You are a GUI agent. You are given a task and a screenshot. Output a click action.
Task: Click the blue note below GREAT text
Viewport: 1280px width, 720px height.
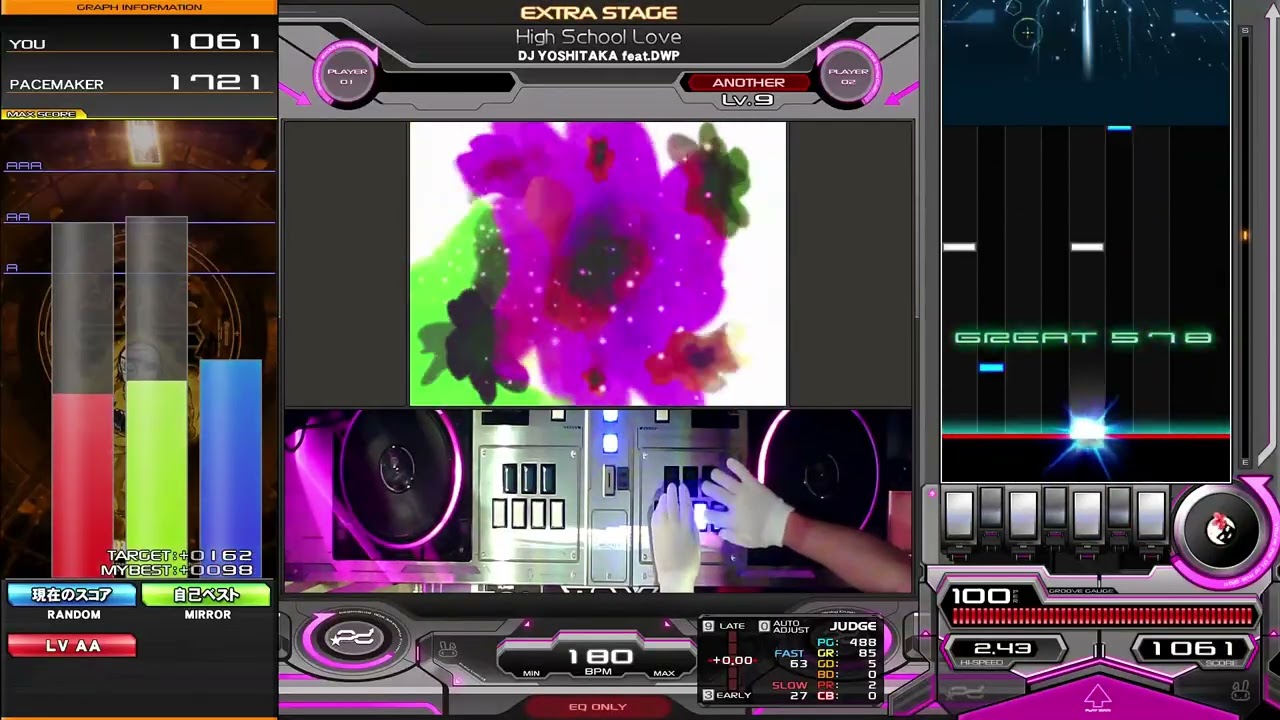click(x=991, y=368)
